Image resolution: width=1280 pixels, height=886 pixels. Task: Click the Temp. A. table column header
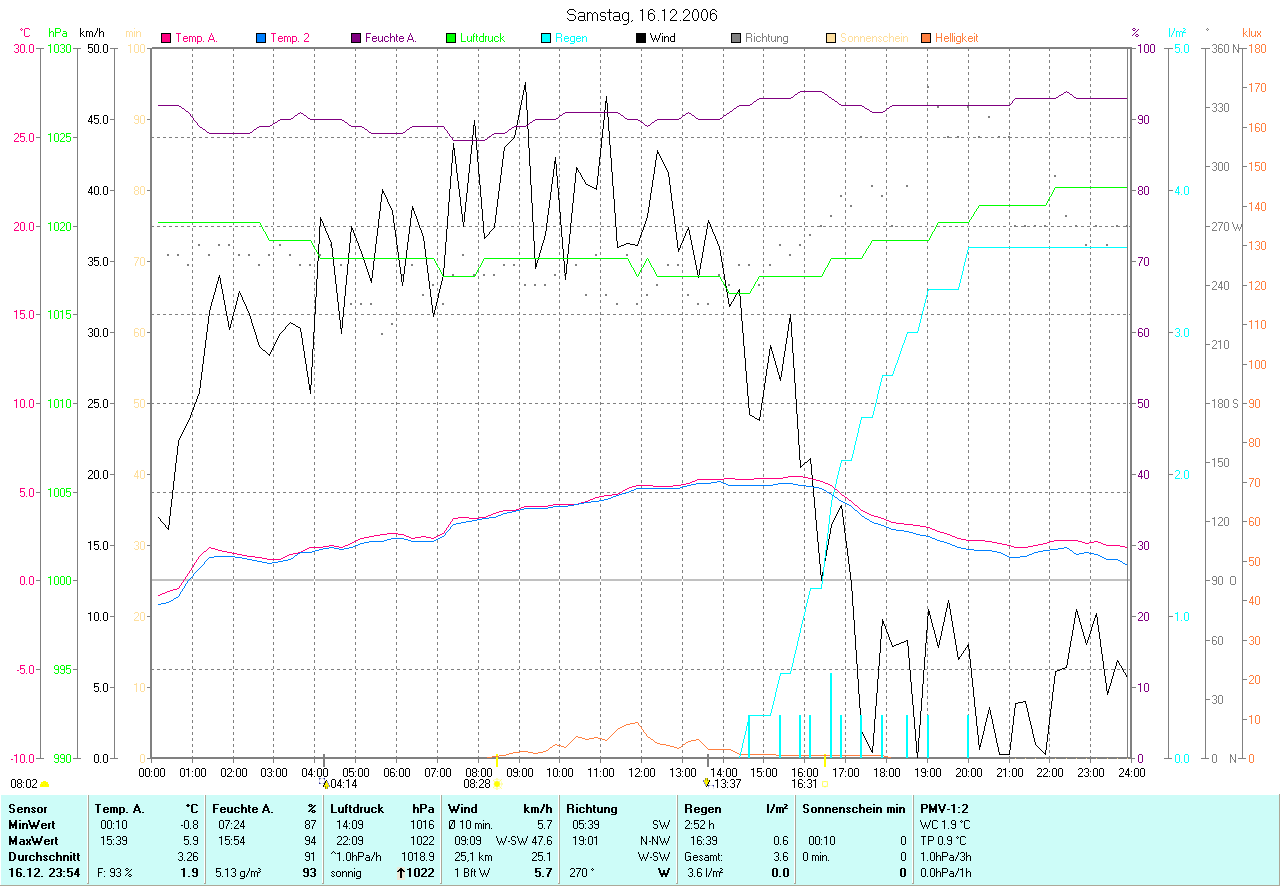tap(119, 809)
